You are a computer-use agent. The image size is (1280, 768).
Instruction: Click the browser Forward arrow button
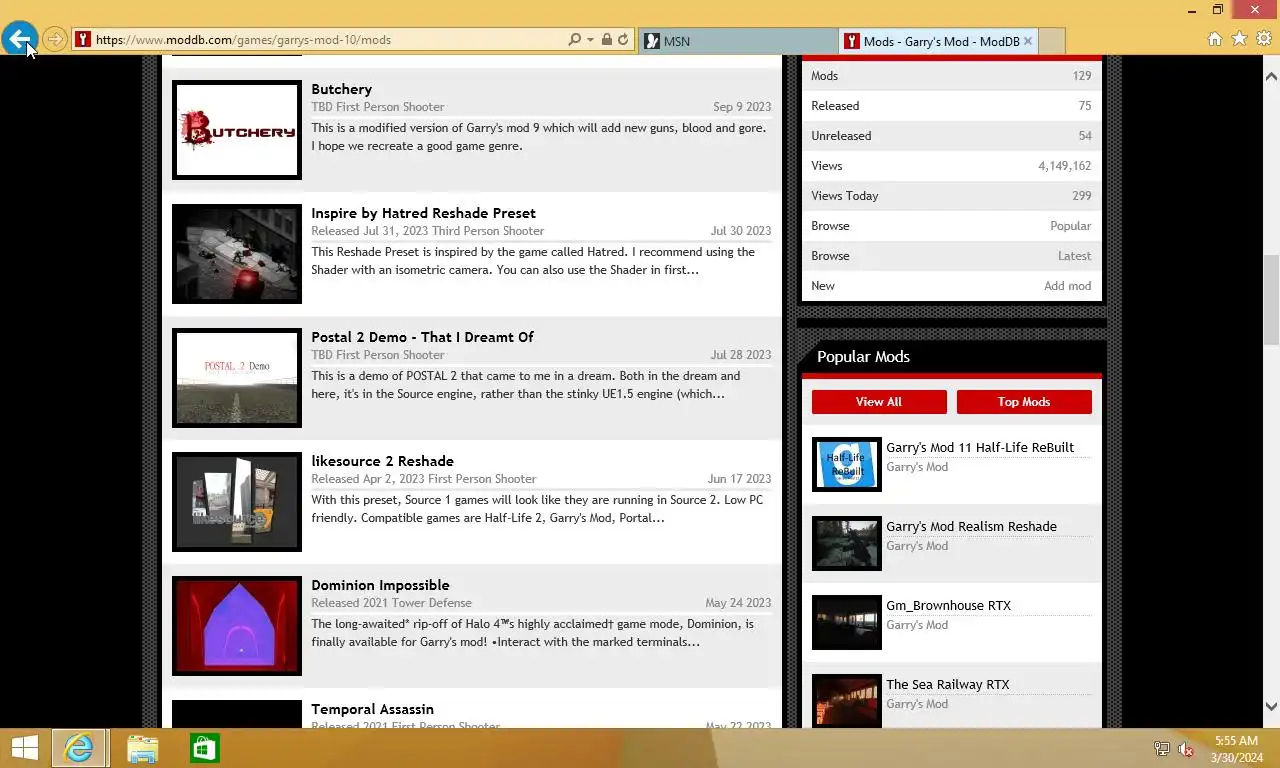tap(55, 40)
